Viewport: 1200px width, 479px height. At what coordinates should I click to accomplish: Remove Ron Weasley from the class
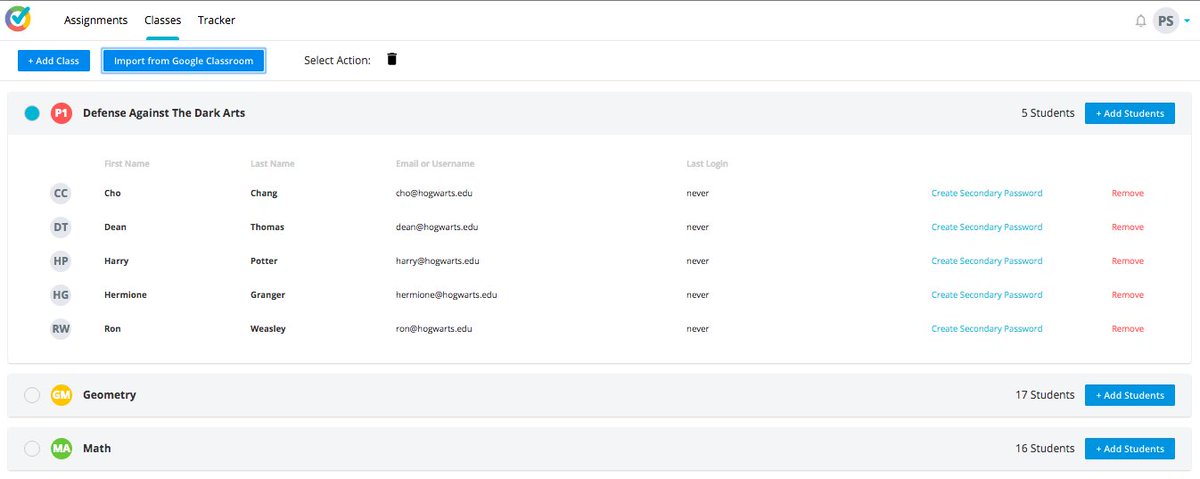(1128, 329)
